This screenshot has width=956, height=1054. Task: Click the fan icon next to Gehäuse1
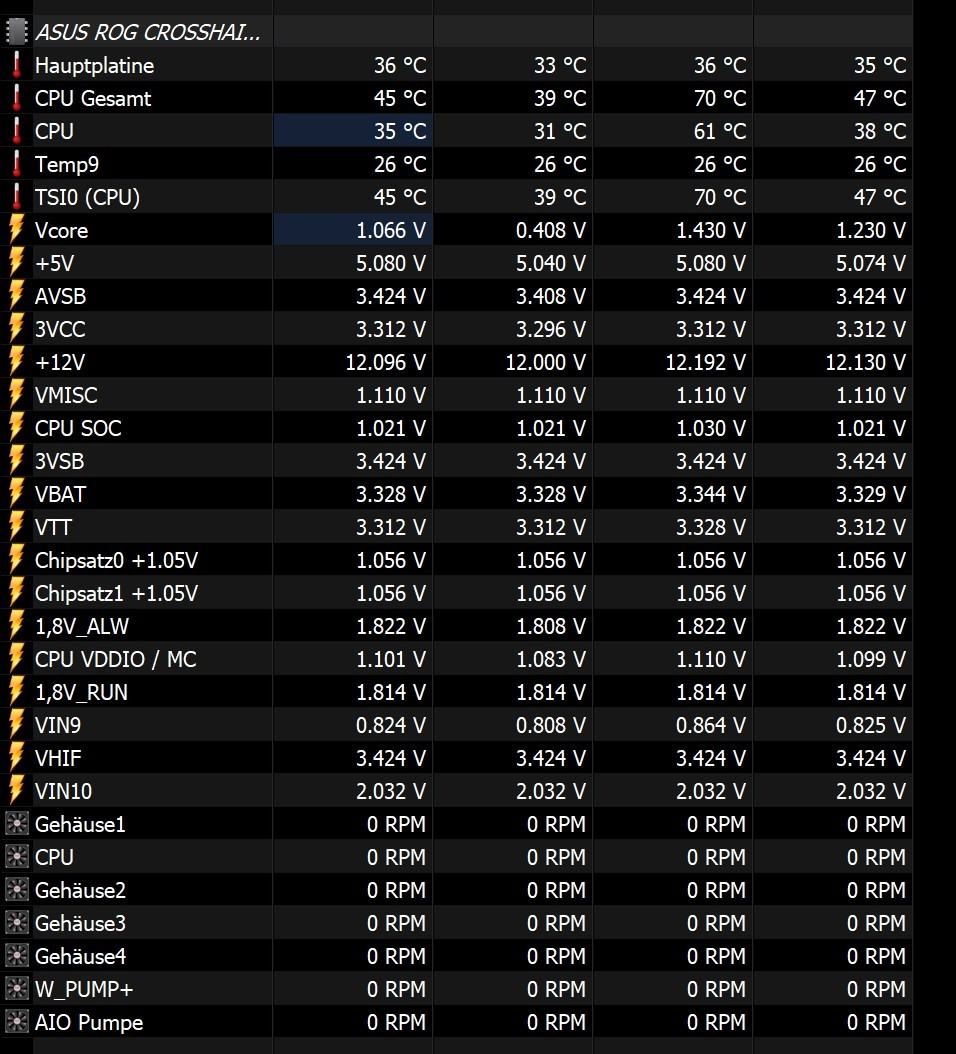click(x=17, y=823)
